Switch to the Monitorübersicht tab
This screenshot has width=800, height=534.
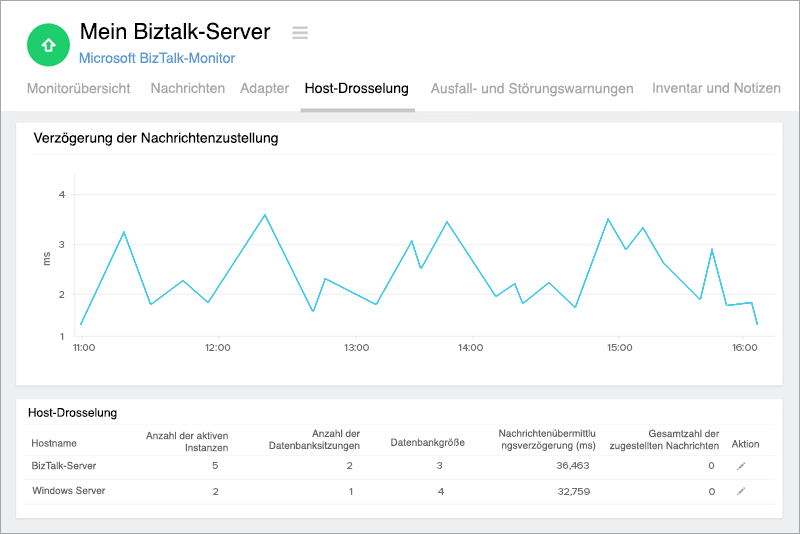(x=78, y=88)
